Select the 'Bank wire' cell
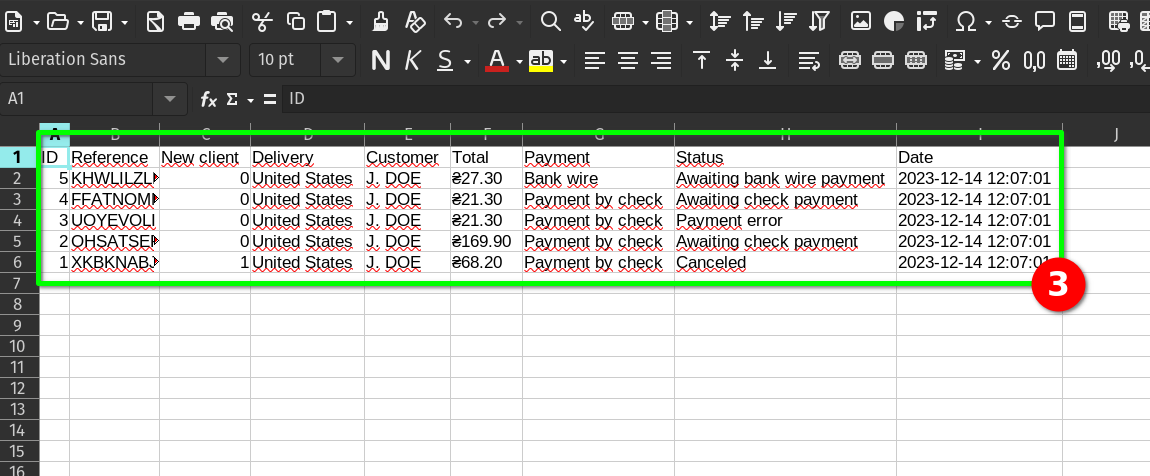This screenshot has height=476, width=1150. pos(598,178)
